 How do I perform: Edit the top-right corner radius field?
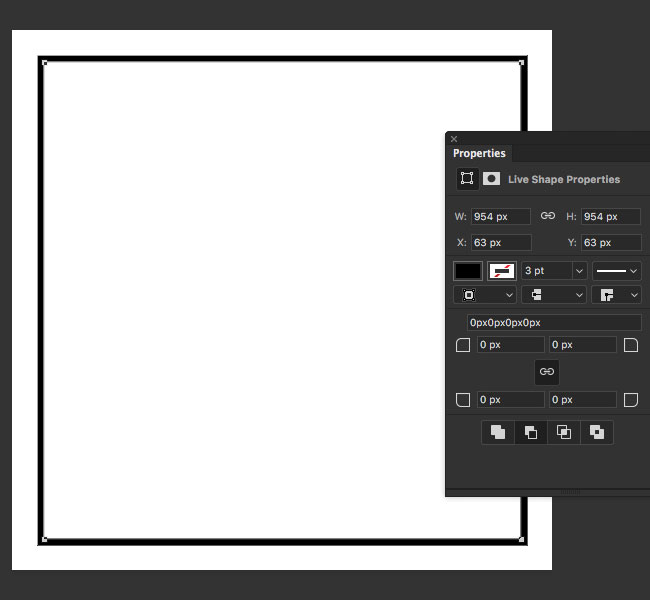[582, 345]
